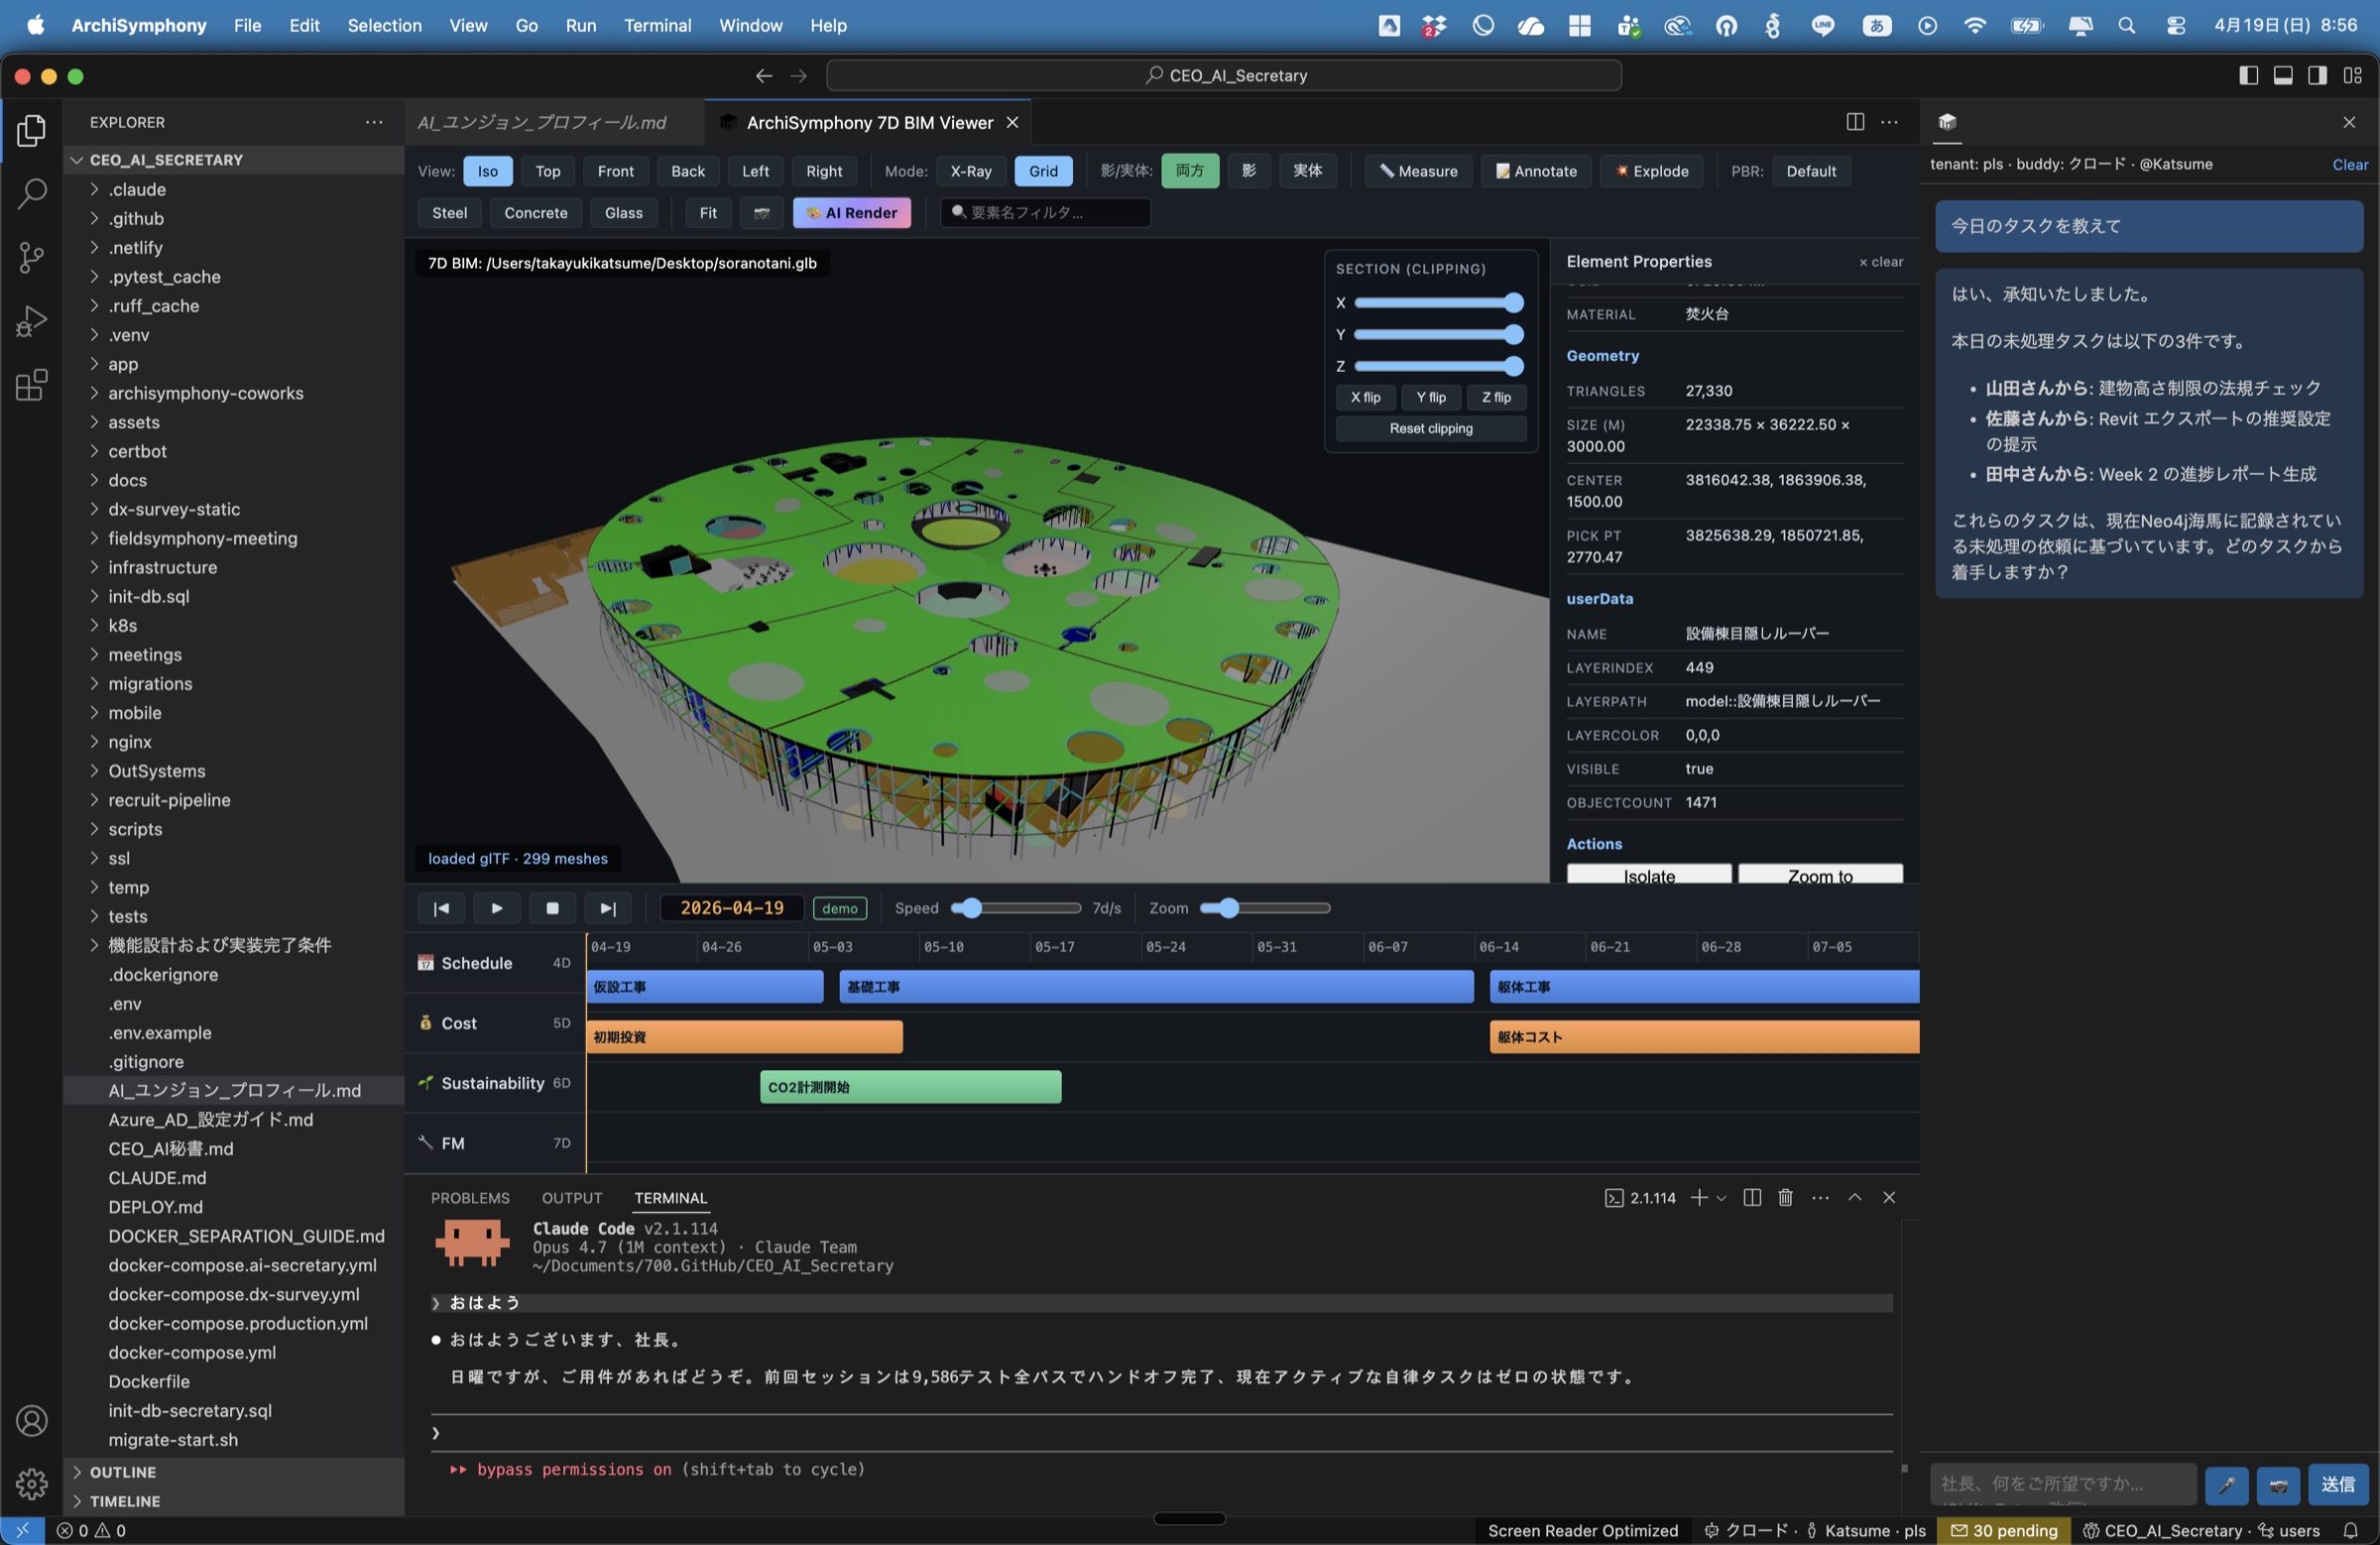The height and width of the screenshot is (1545, 2380).
Task: Click the Clear link in chat panel
Action: tap(2350, 165)
